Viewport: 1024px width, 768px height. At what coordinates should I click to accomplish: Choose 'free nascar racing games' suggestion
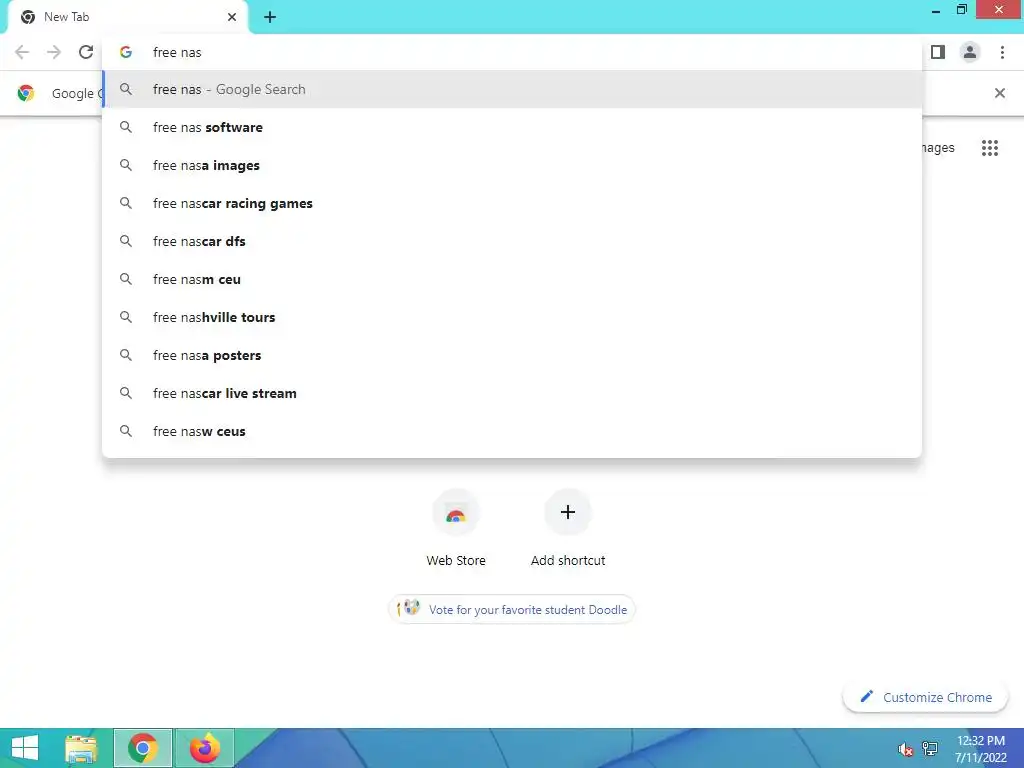click(512, 203)
